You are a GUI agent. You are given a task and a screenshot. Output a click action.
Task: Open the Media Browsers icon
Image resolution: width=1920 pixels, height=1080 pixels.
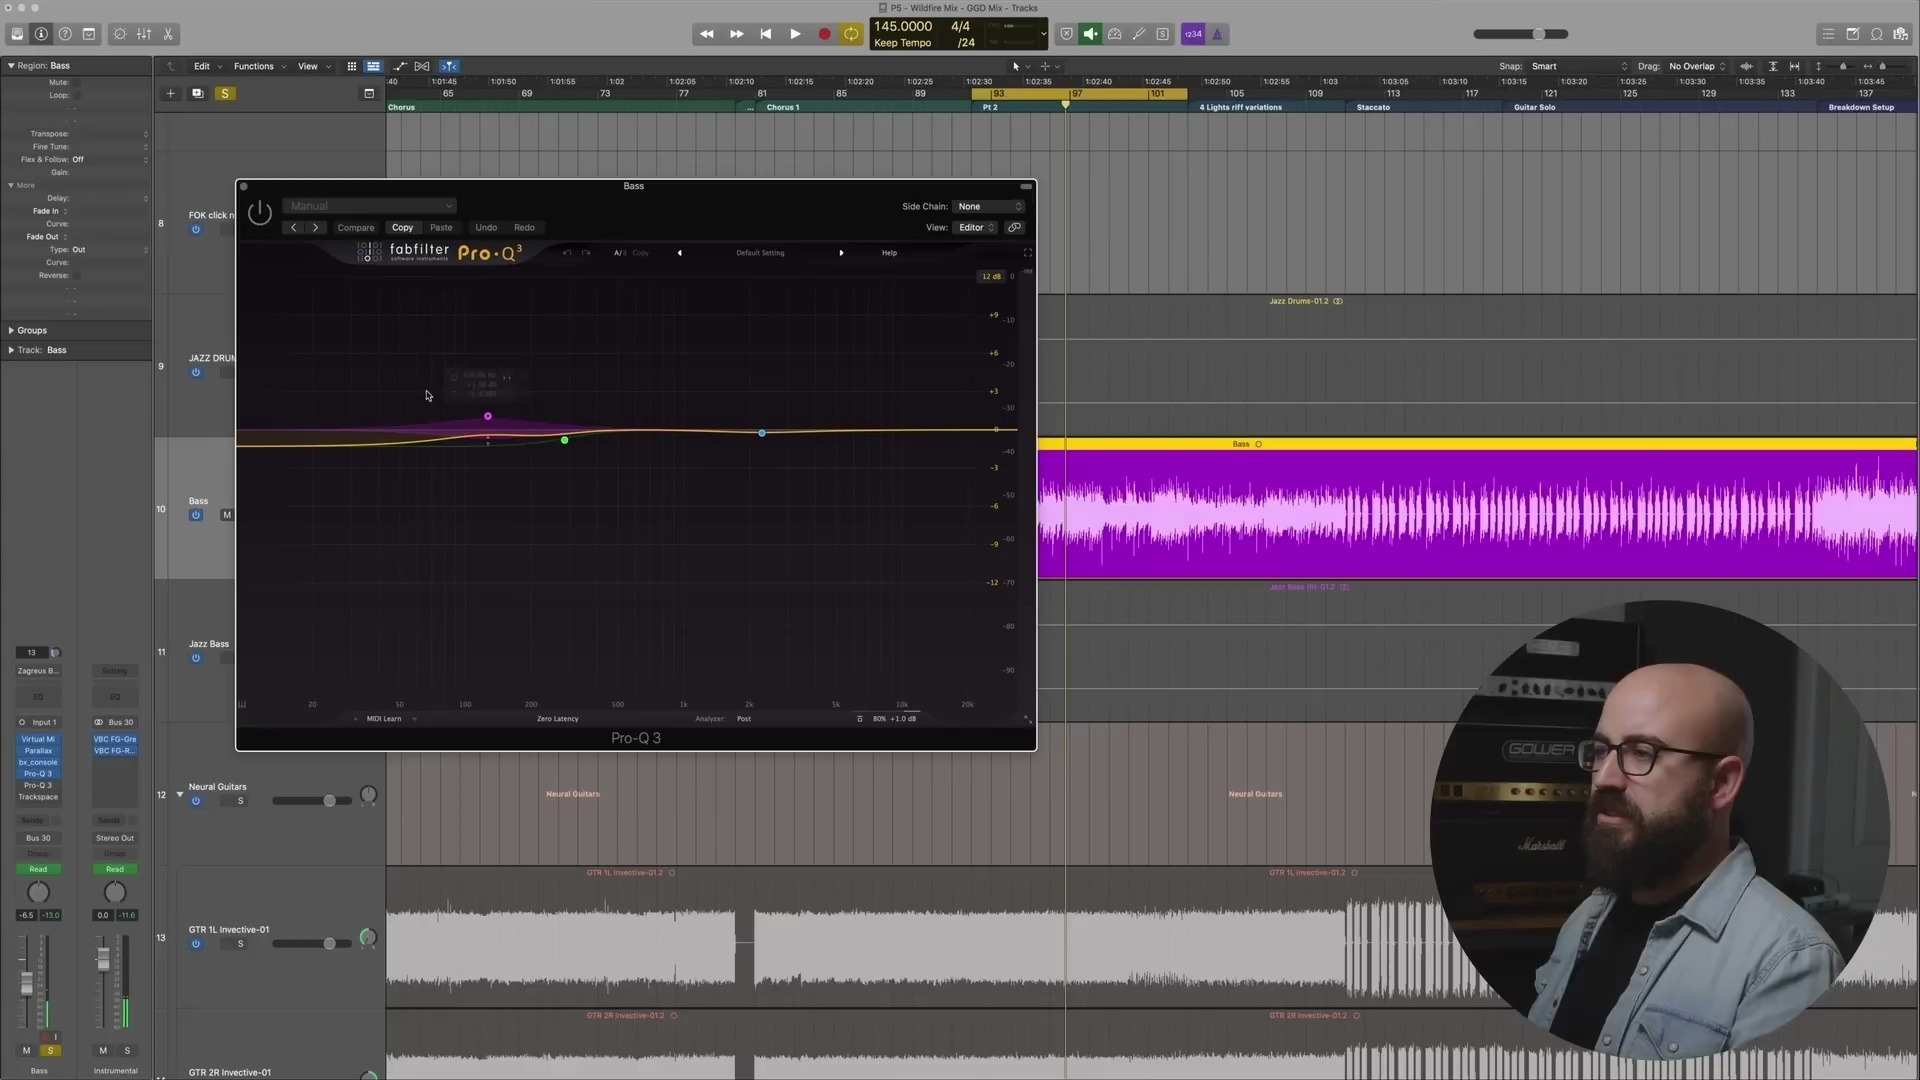[1900, 34]
